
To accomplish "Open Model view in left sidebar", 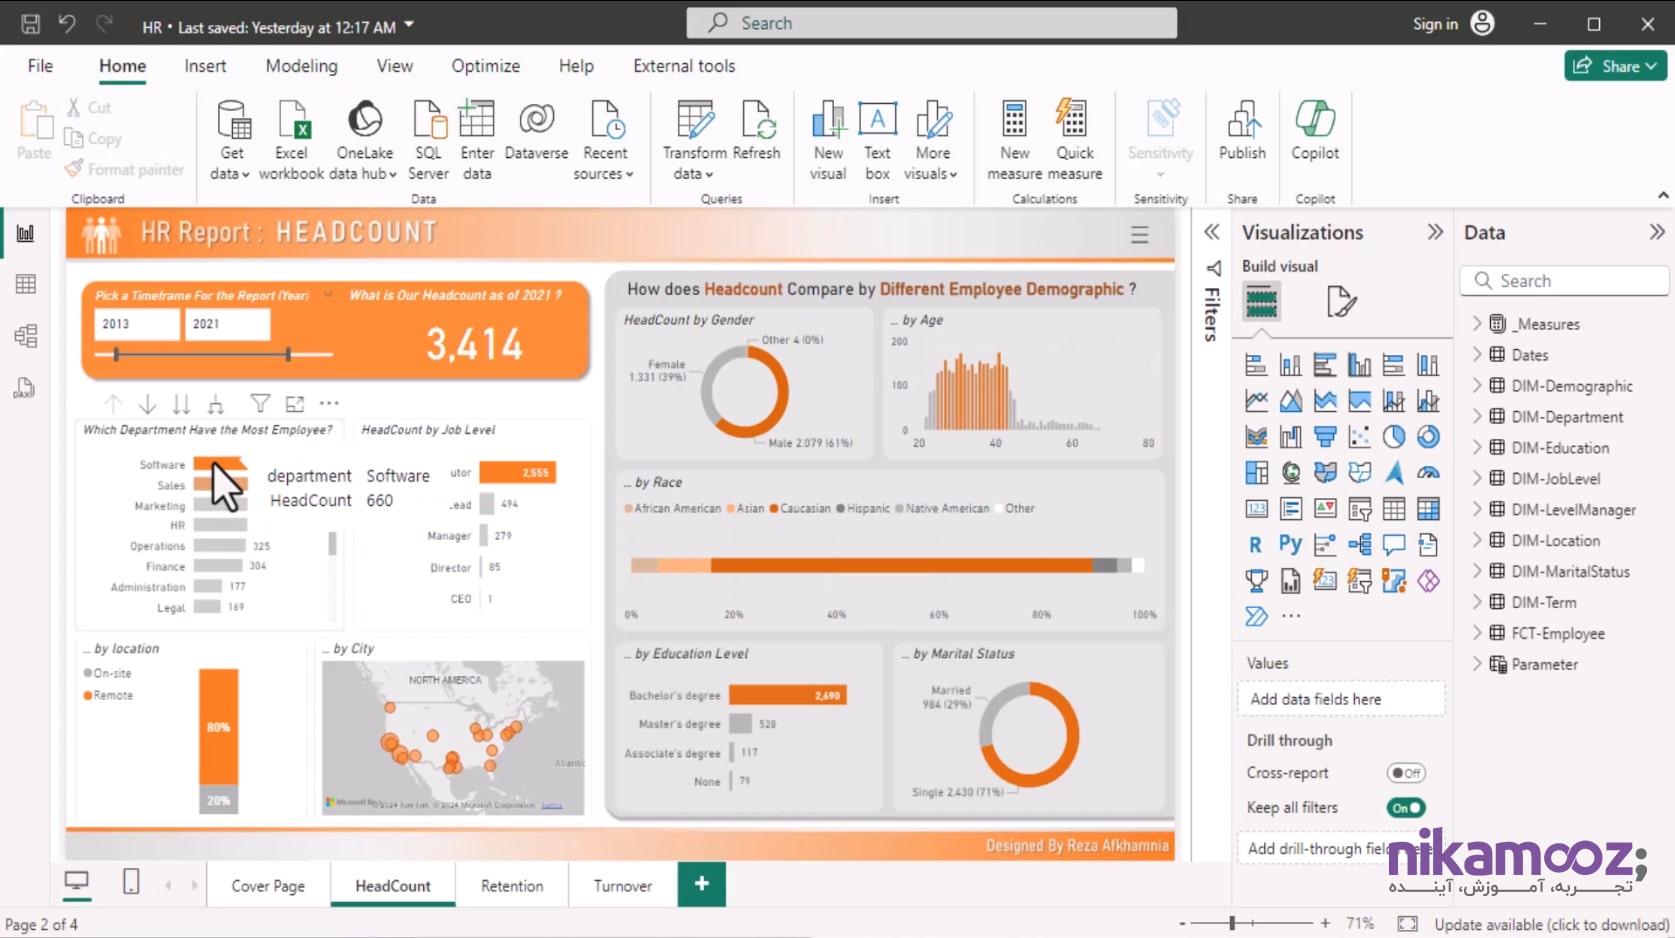I will (x=26, y=336).
